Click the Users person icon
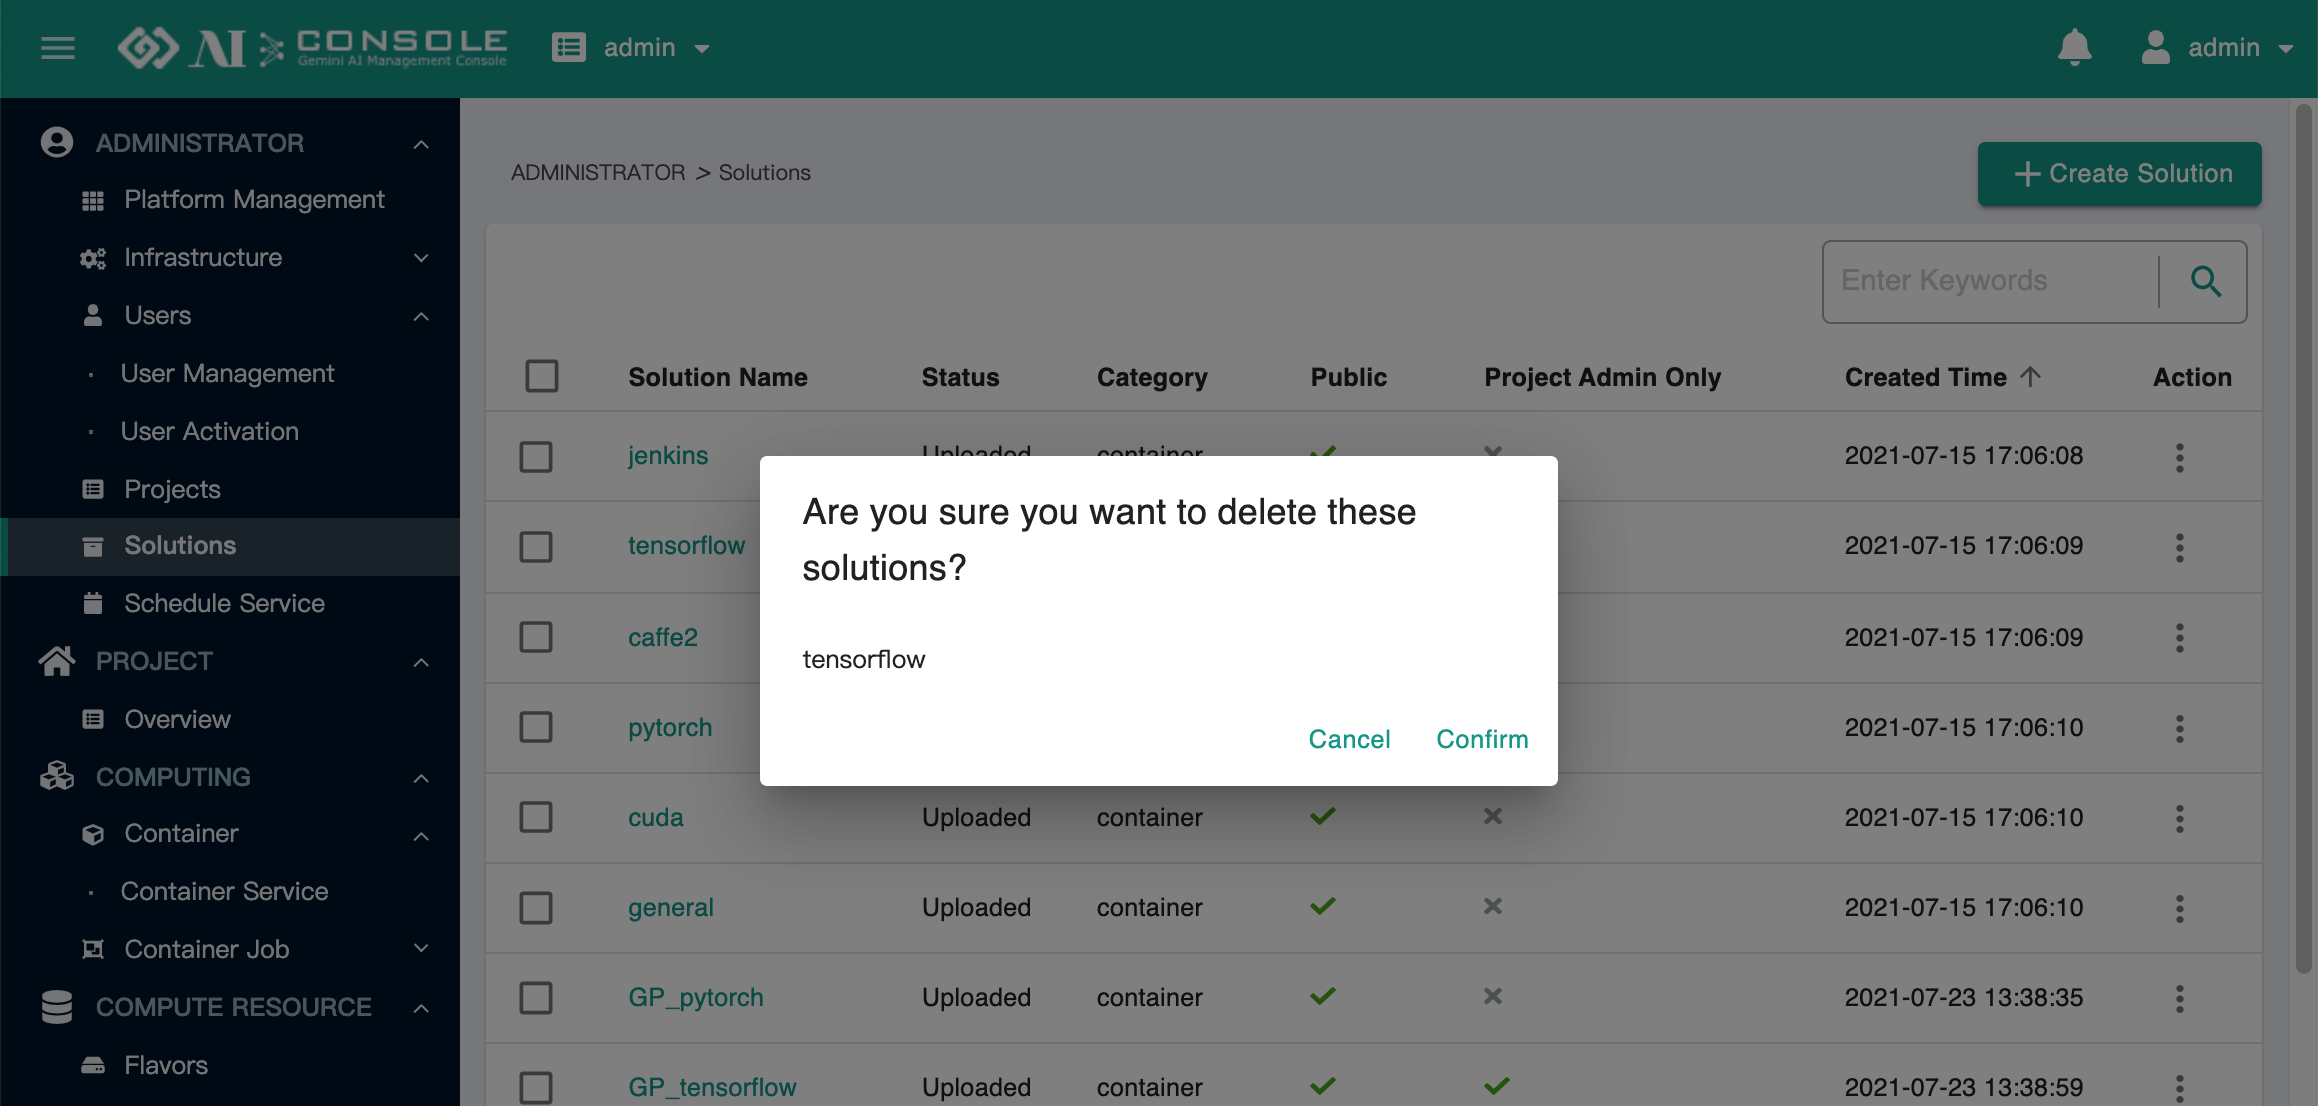 [x=93, y=316]
